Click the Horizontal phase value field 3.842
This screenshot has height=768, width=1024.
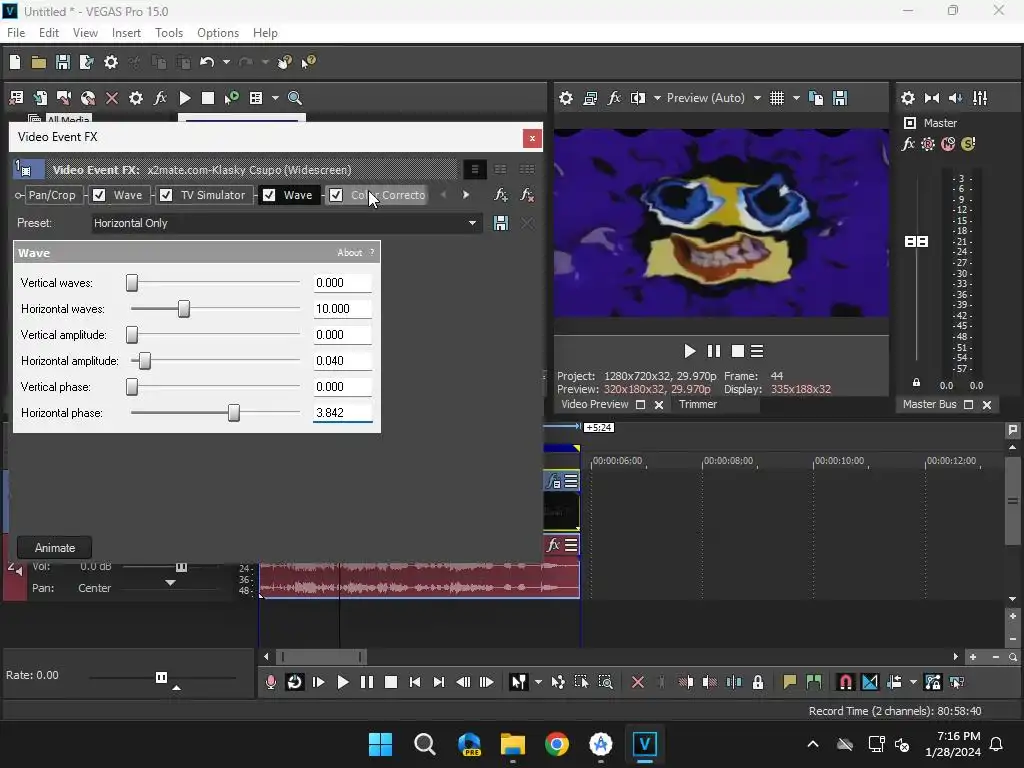coord(342,413)
